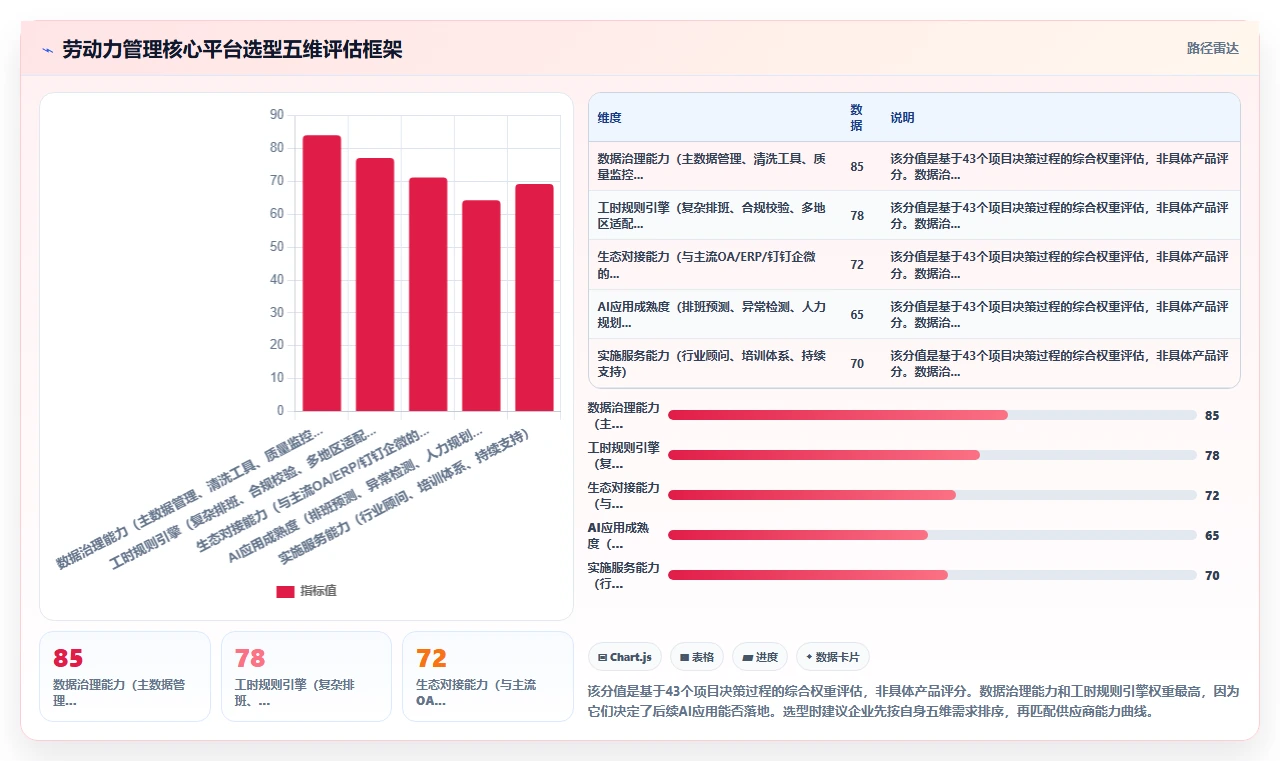
Task: Select the 表格 tag
Action: click(x=697, y=657)
